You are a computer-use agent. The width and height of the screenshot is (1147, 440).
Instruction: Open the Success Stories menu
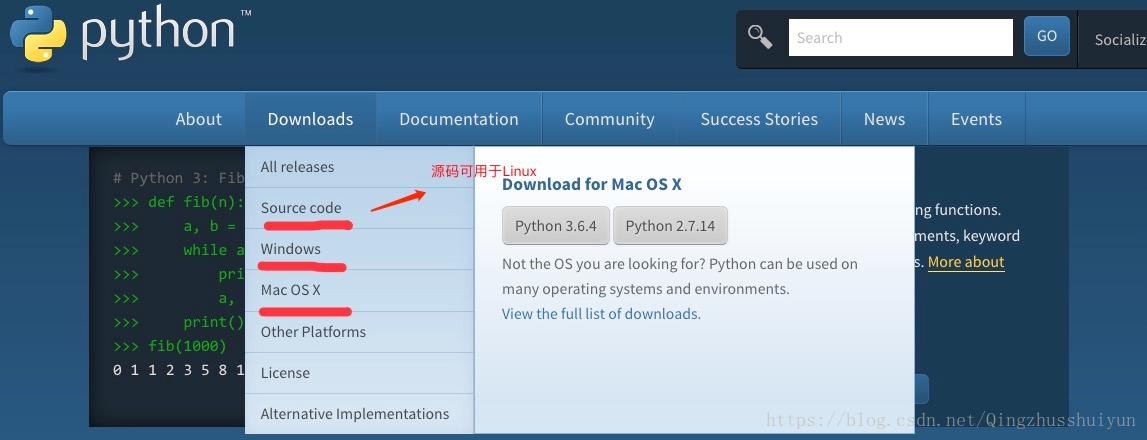(x=759, y=119)
